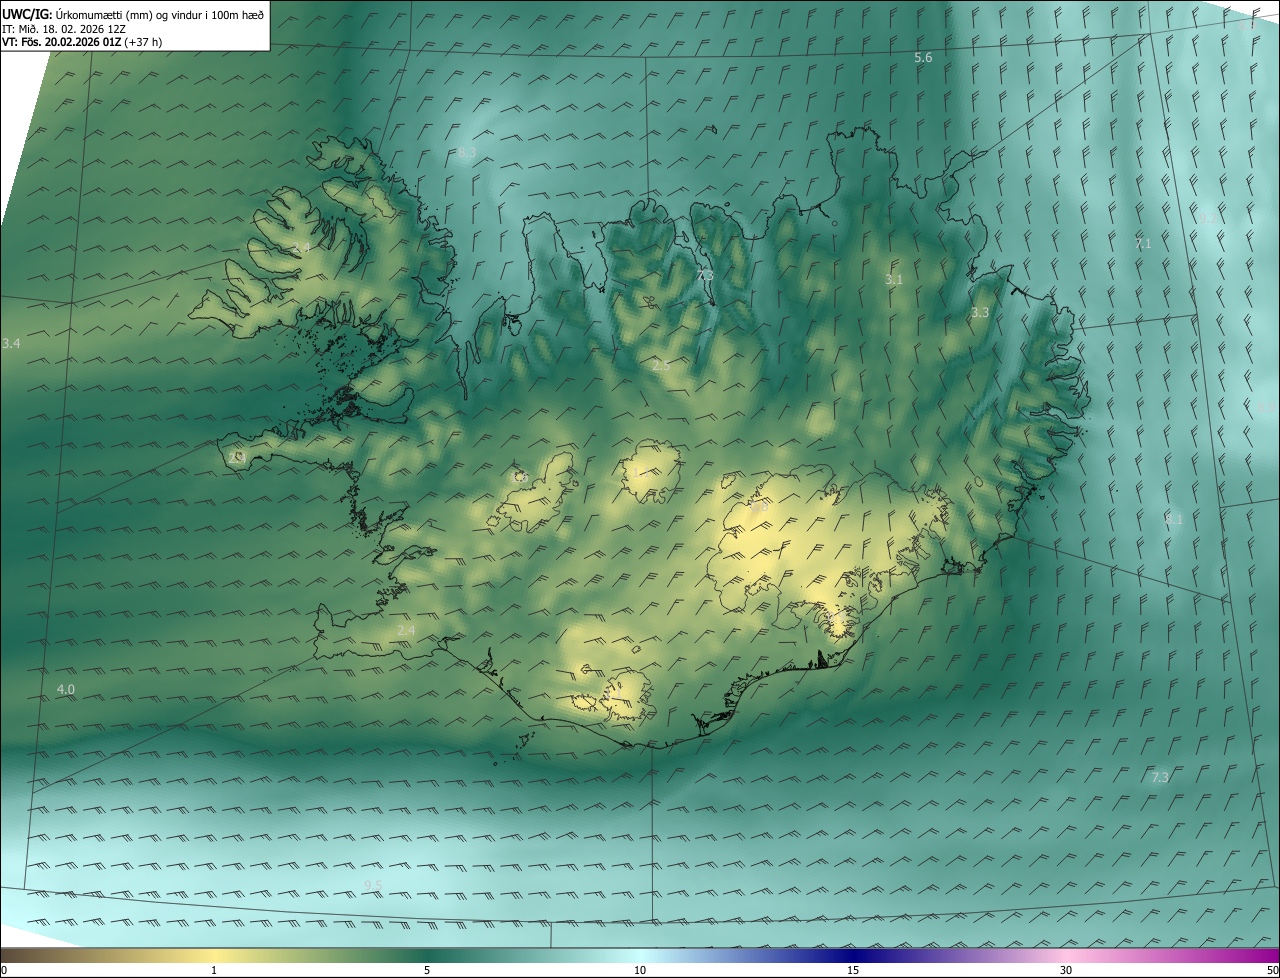
Task: Click the colorbar tick label 50
Action: (1272, 970)
